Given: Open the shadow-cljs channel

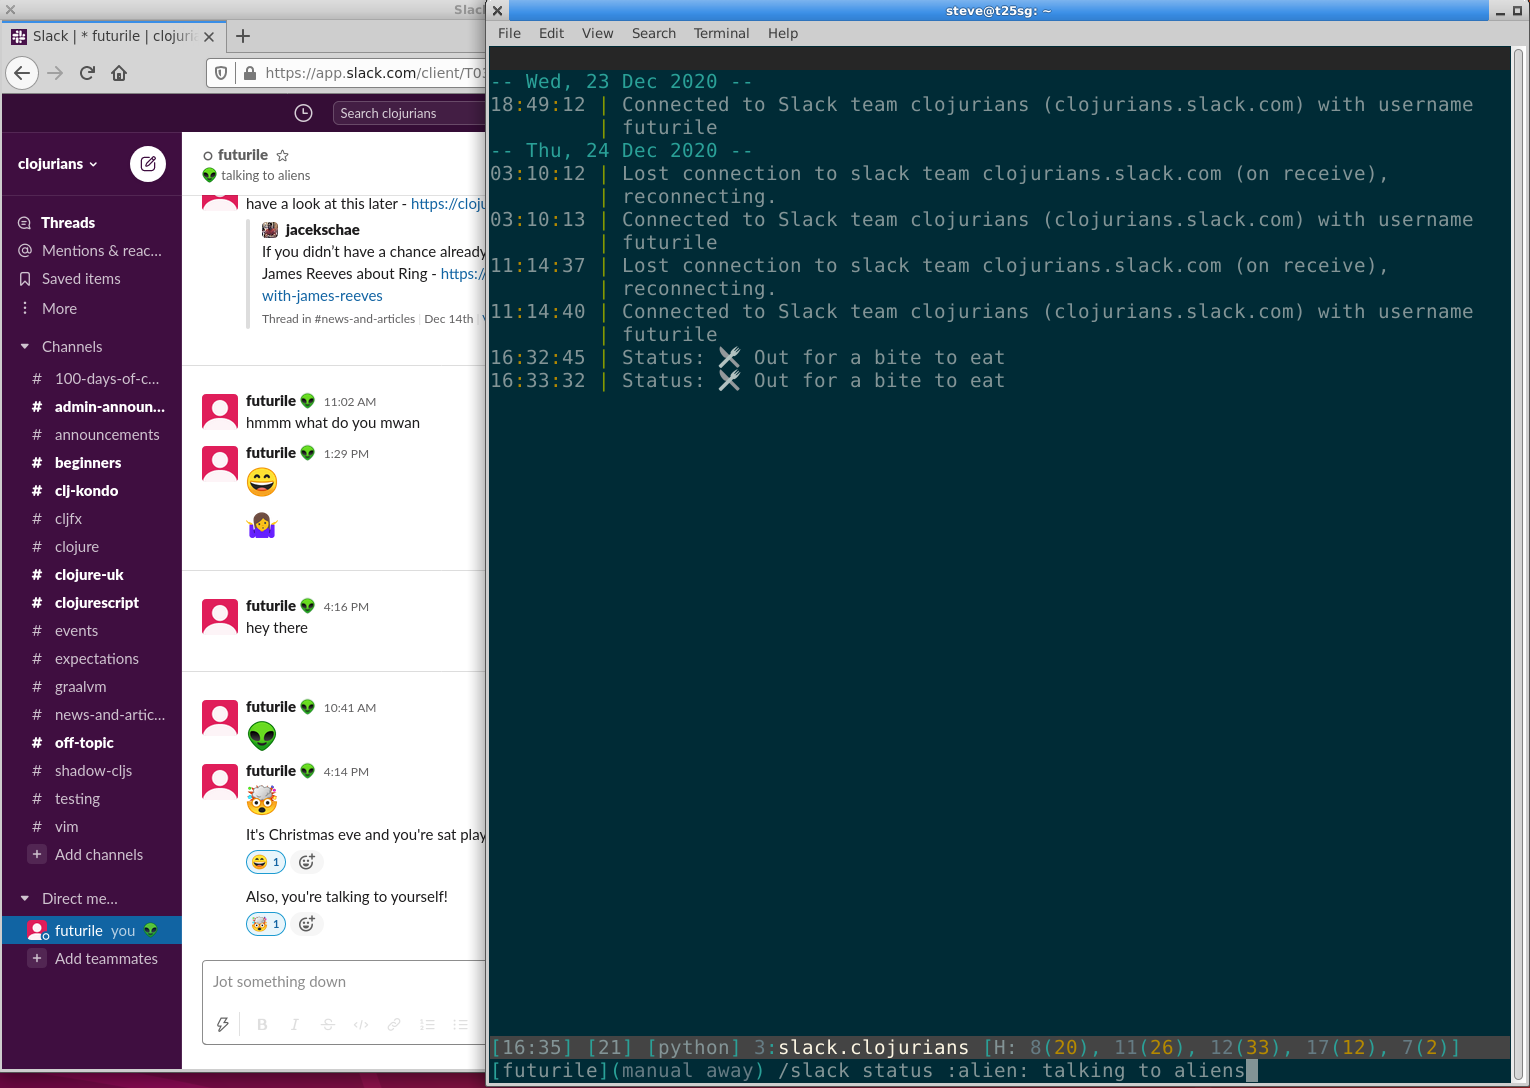Looking at the screenshot, I should [x=91, y=771].
